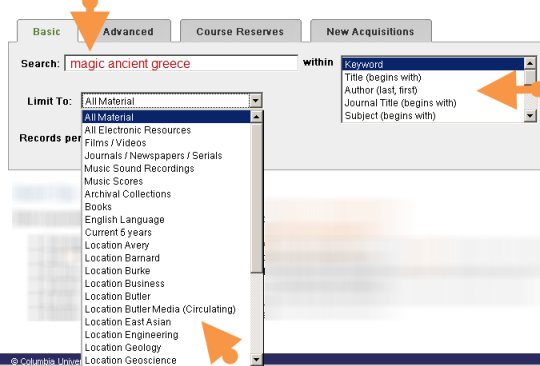This screenshot has height=366, width=540.
Task: Select Subject (begins with) option
Action: (x=433, y=116)
